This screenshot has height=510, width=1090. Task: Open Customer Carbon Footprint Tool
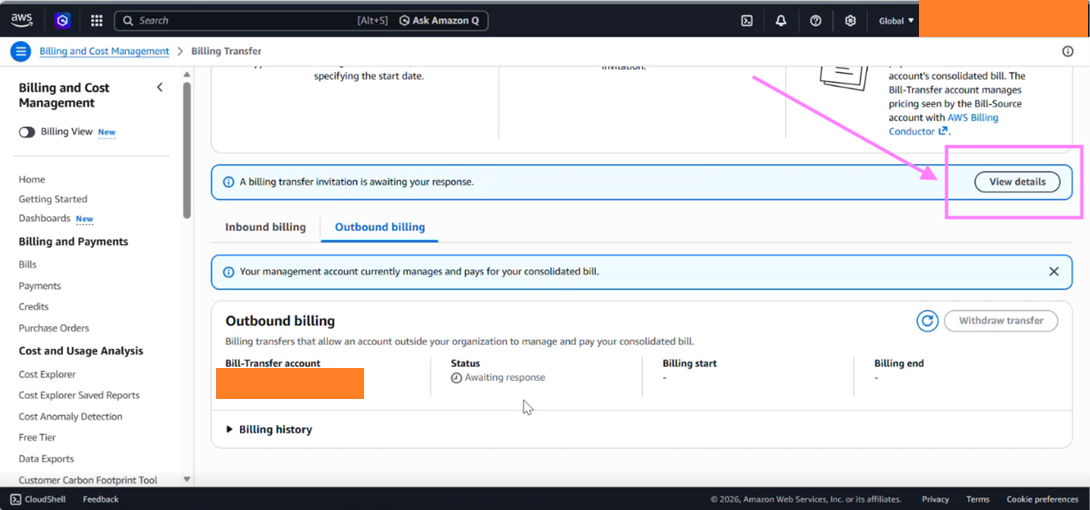tap(88, 480)
